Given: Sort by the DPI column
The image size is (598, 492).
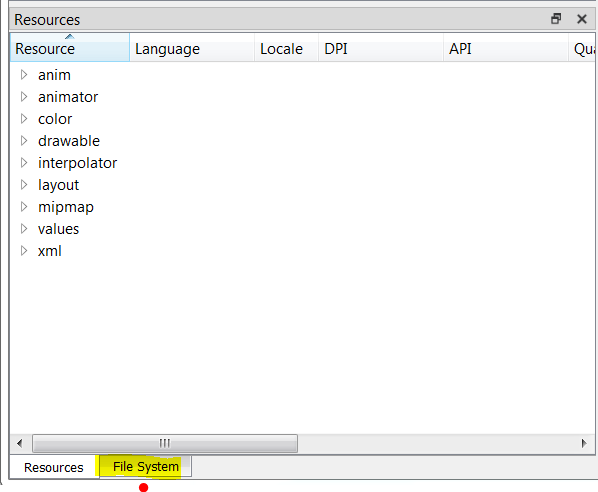Looking at the screenshot, I should point(381,48).
